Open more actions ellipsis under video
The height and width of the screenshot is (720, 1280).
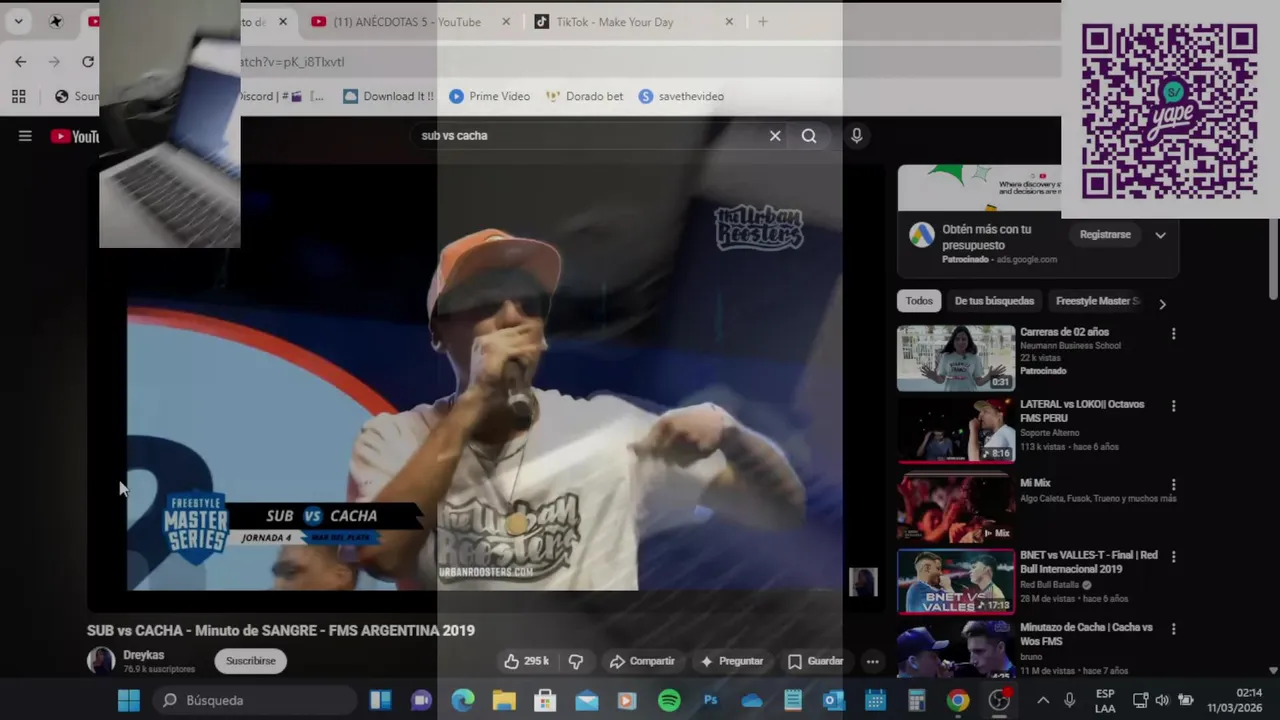pyautogui.click(x=872, y=661)
